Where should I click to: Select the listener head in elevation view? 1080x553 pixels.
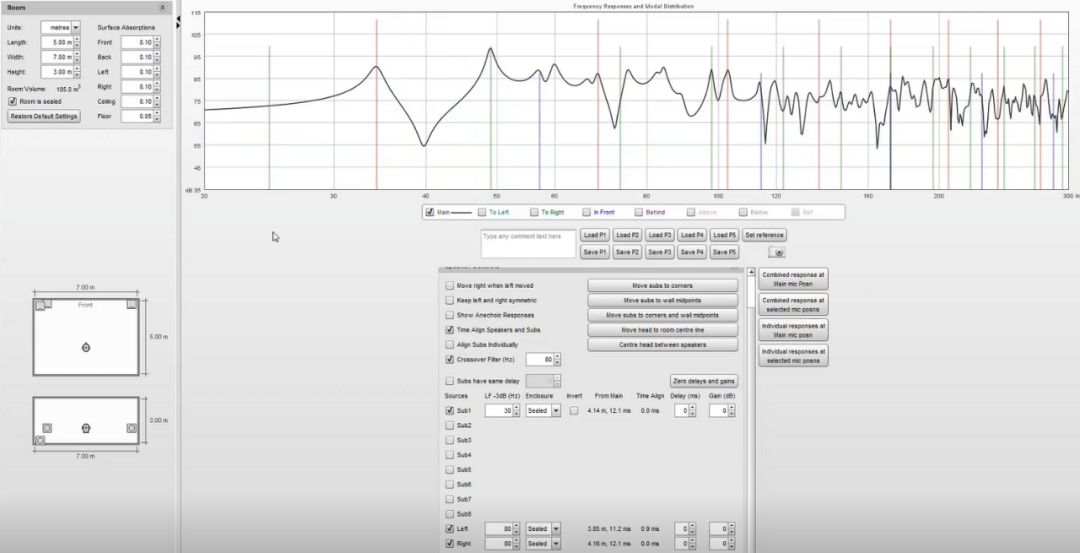(x=85, y=428)
